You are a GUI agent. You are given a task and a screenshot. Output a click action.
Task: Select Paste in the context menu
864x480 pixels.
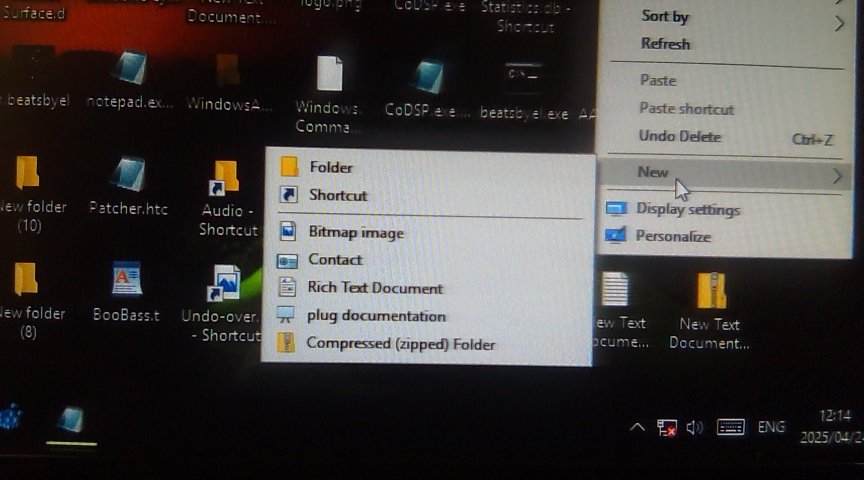tap(658, 80)
